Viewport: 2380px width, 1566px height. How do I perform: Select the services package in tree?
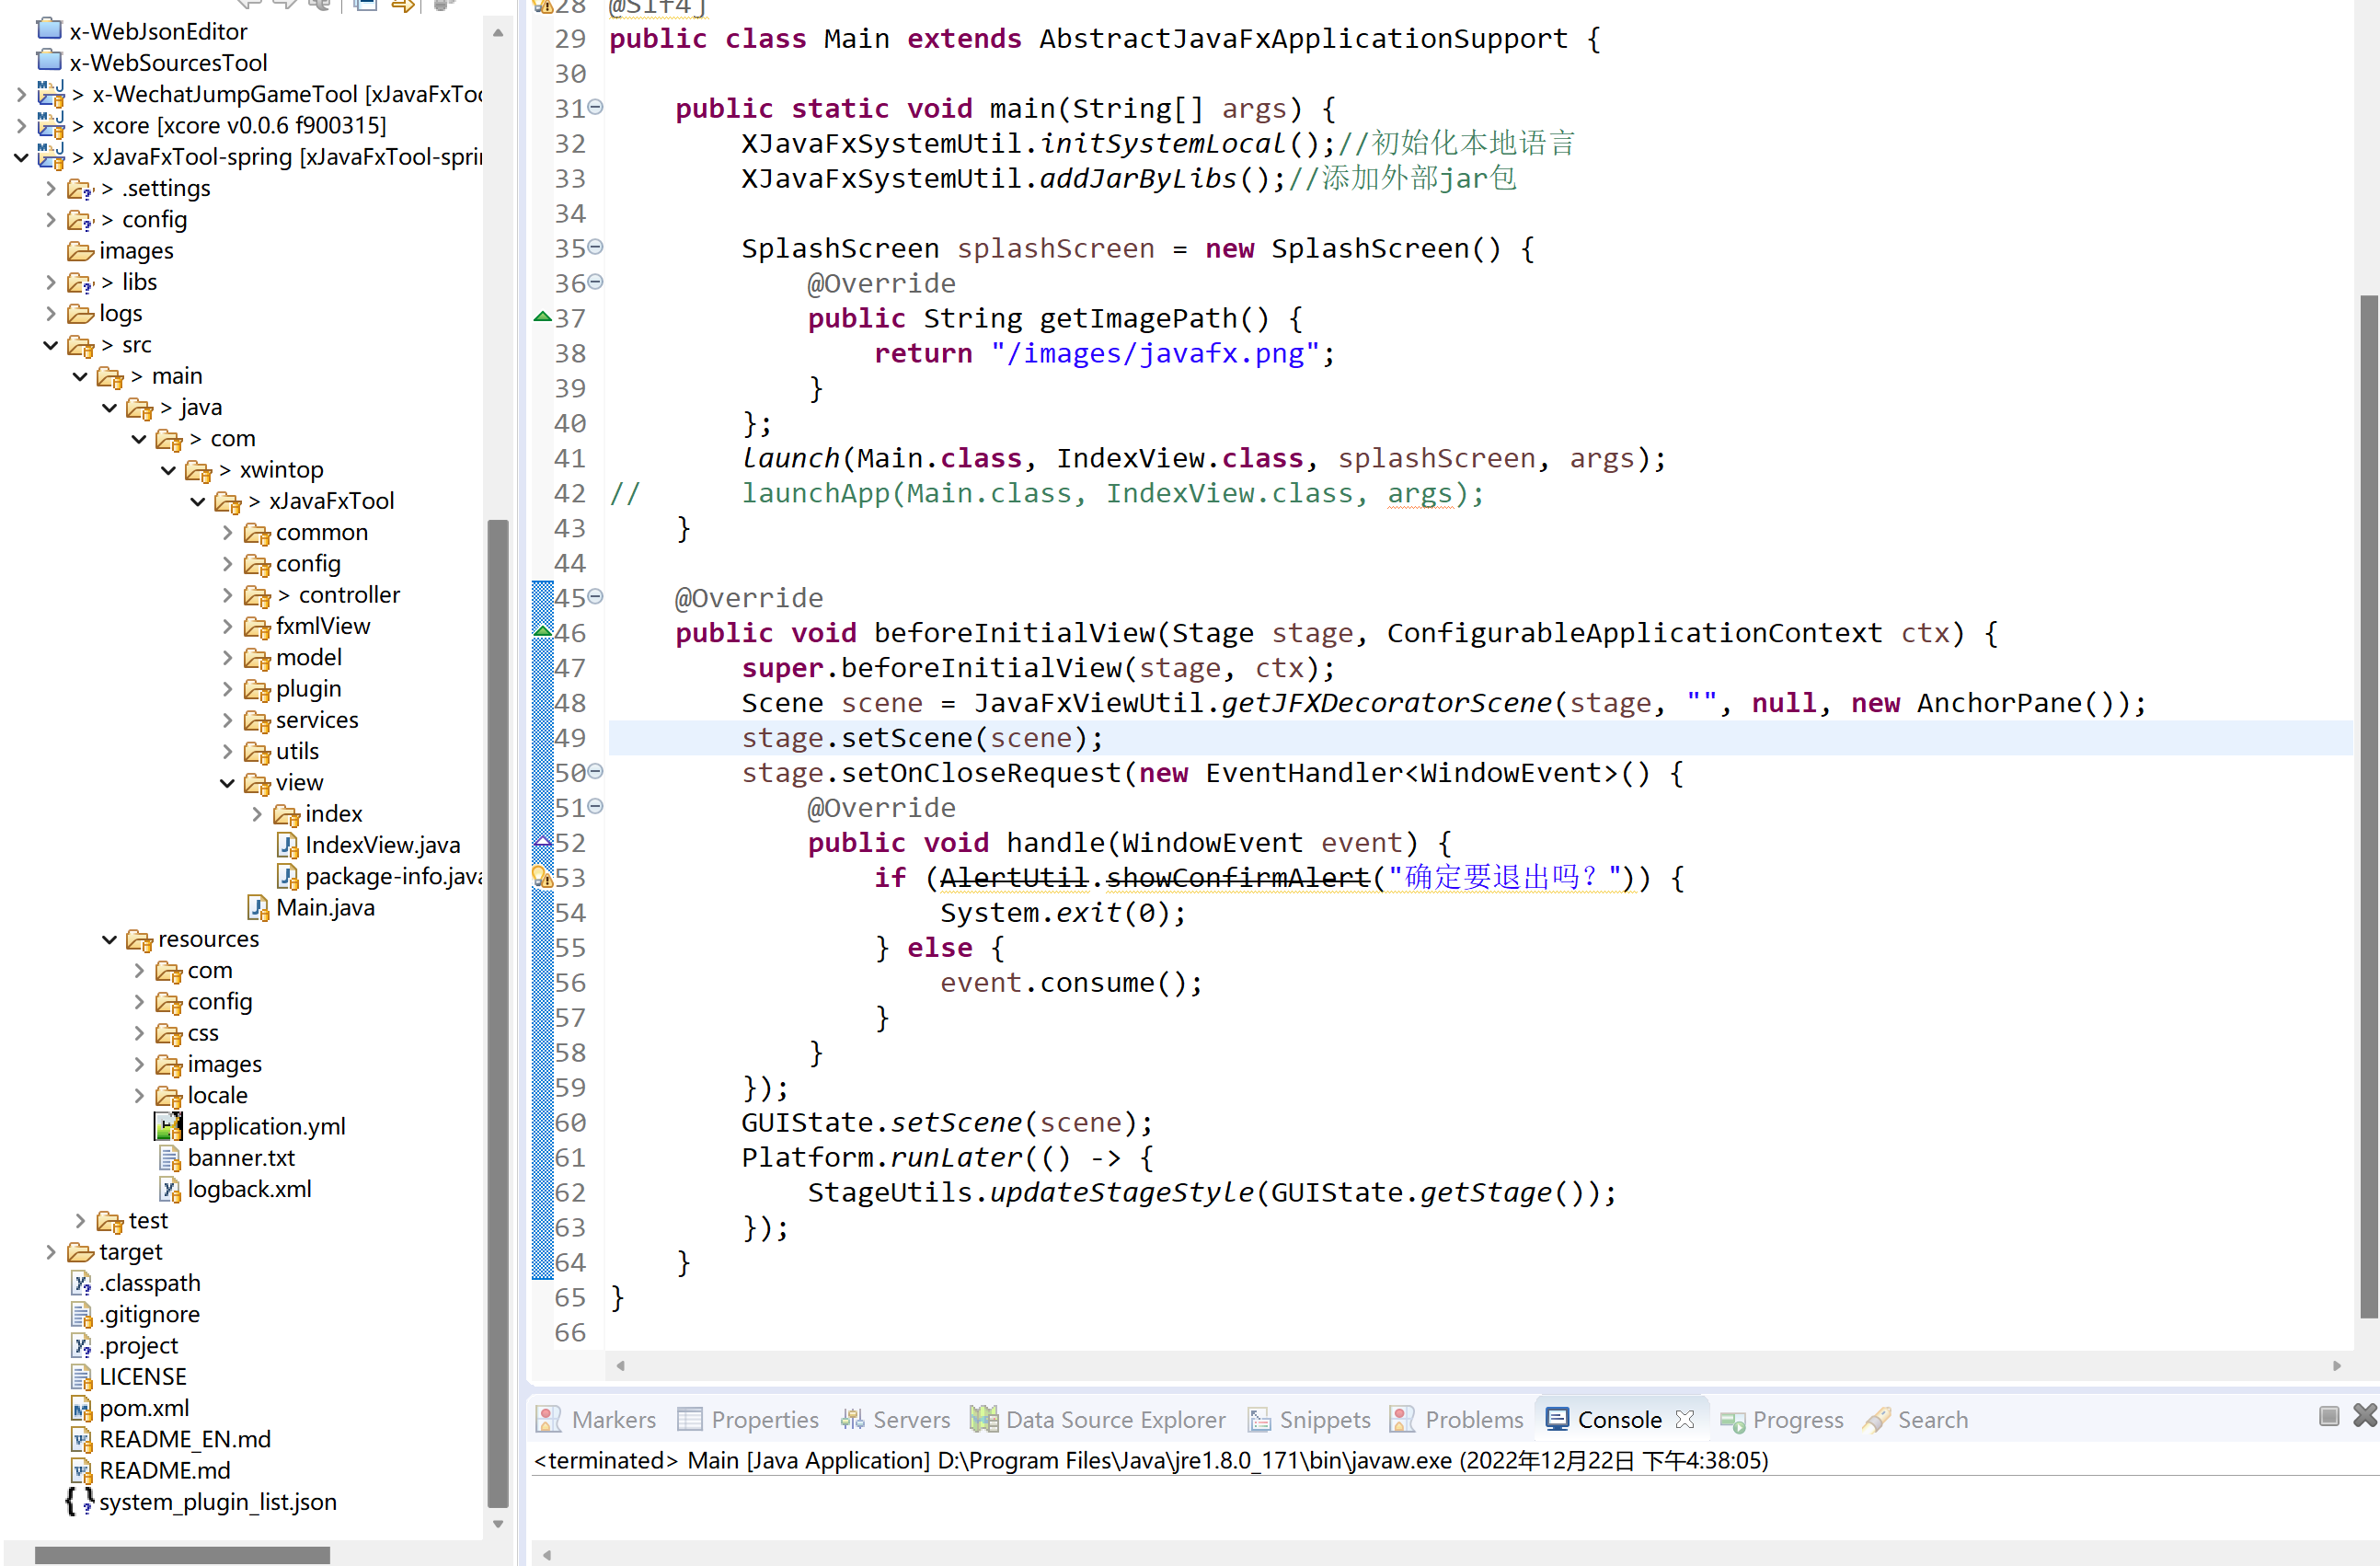pyautogui.click(x=317, y=720)
